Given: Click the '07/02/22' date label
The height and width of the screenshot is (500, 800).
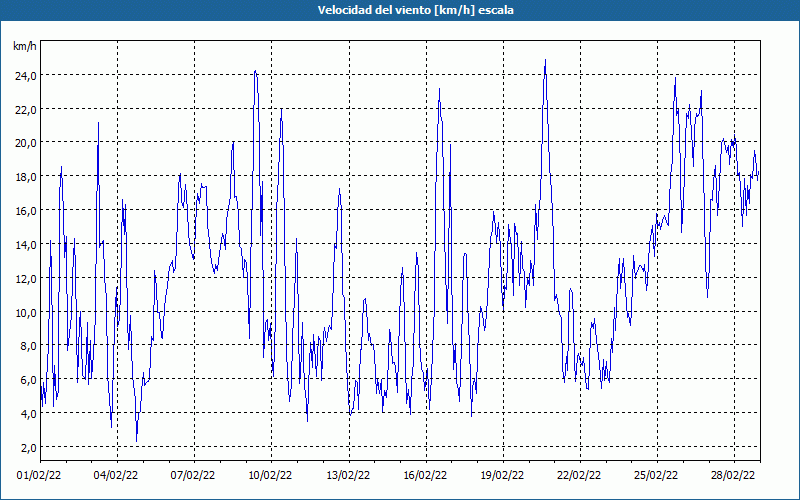Looking at the screenshot, I should point(193,475).
